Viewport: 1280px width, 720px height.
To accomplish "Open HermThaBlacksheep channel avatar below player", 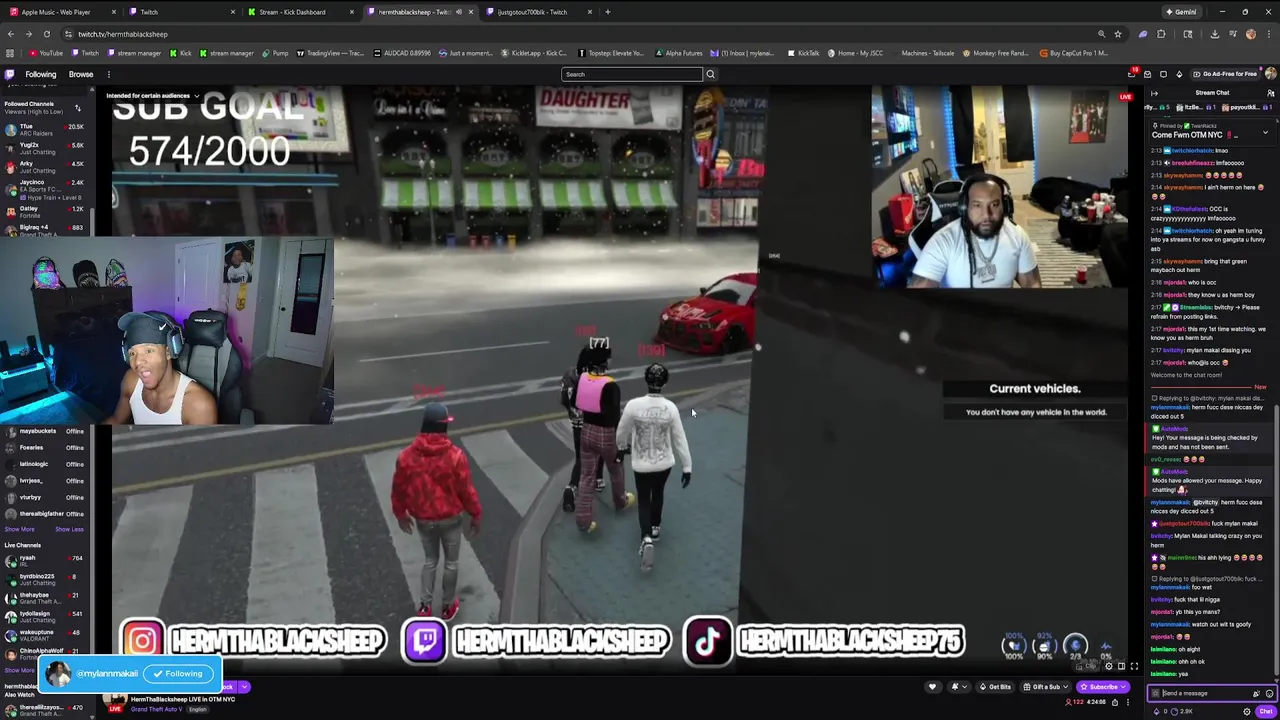I will click(x=116, y=702).
